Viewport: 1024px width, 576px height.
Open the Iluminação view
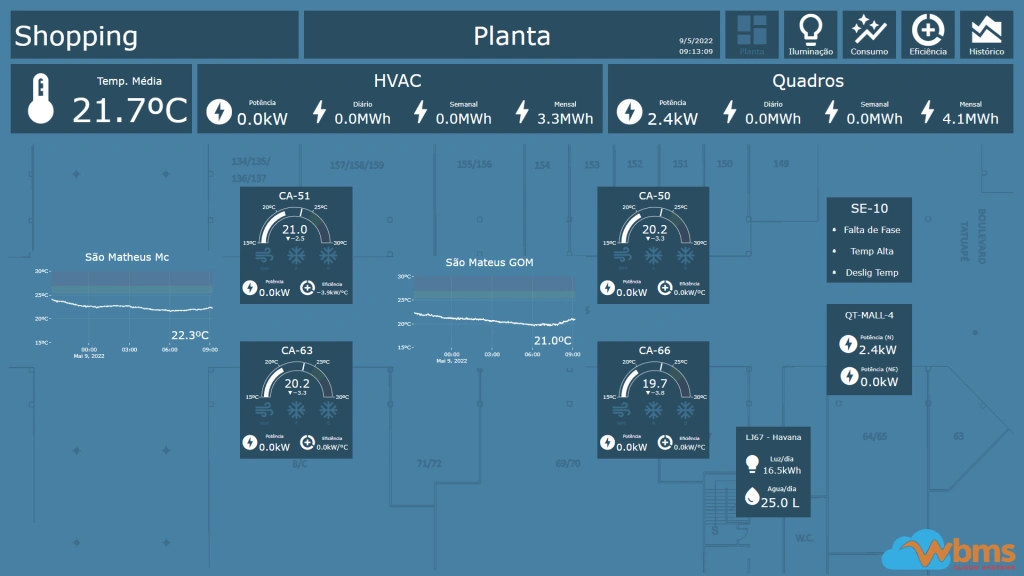click(811, 35)
